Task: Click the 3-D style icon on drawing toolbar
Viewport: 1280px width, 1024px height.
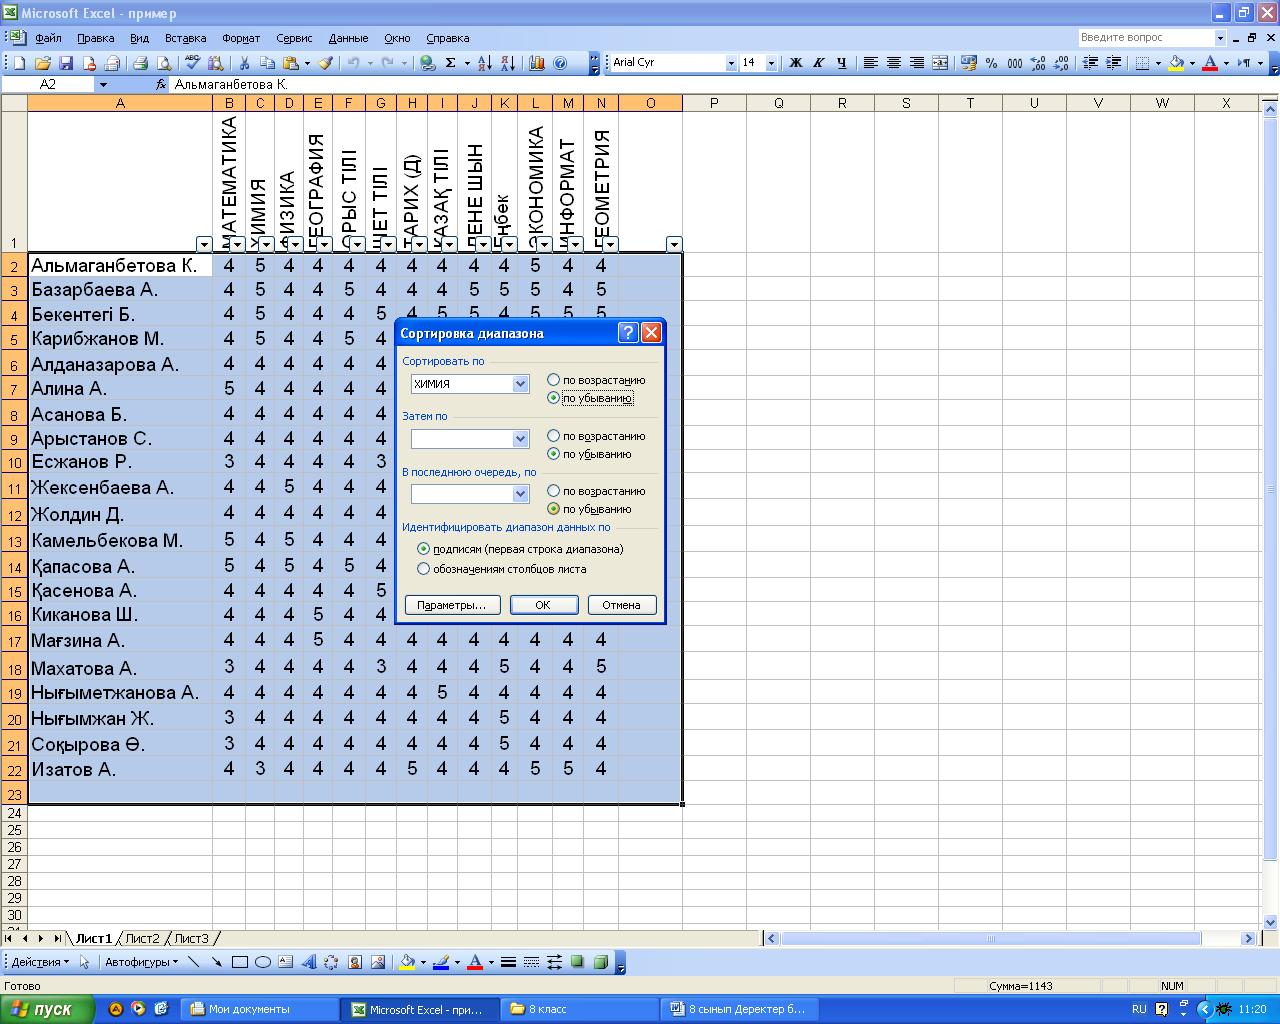Action: [601, 962]
